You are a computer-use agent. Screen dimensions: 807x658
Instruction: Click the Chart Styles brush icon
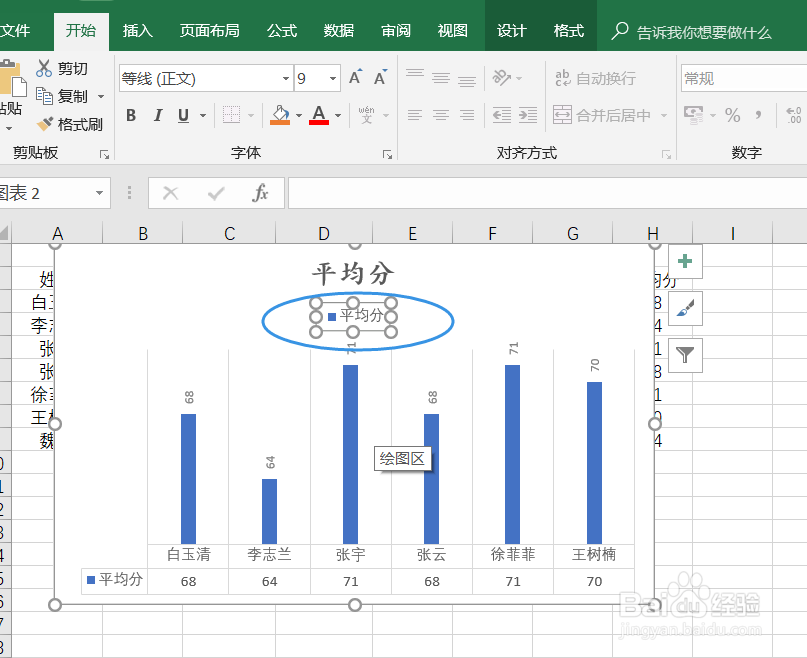684,309
